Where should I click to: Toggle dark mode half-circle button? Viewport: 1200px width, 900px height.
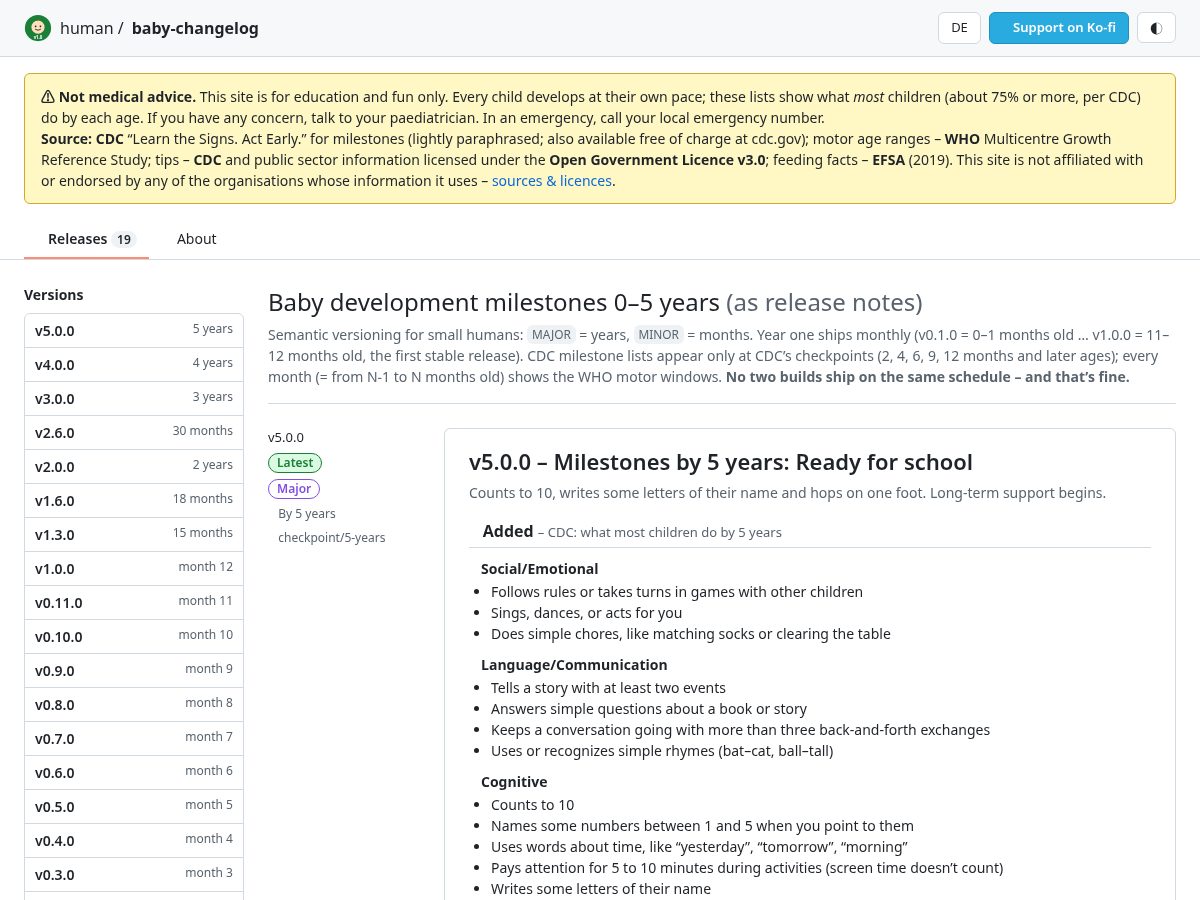click(1156, 28)
